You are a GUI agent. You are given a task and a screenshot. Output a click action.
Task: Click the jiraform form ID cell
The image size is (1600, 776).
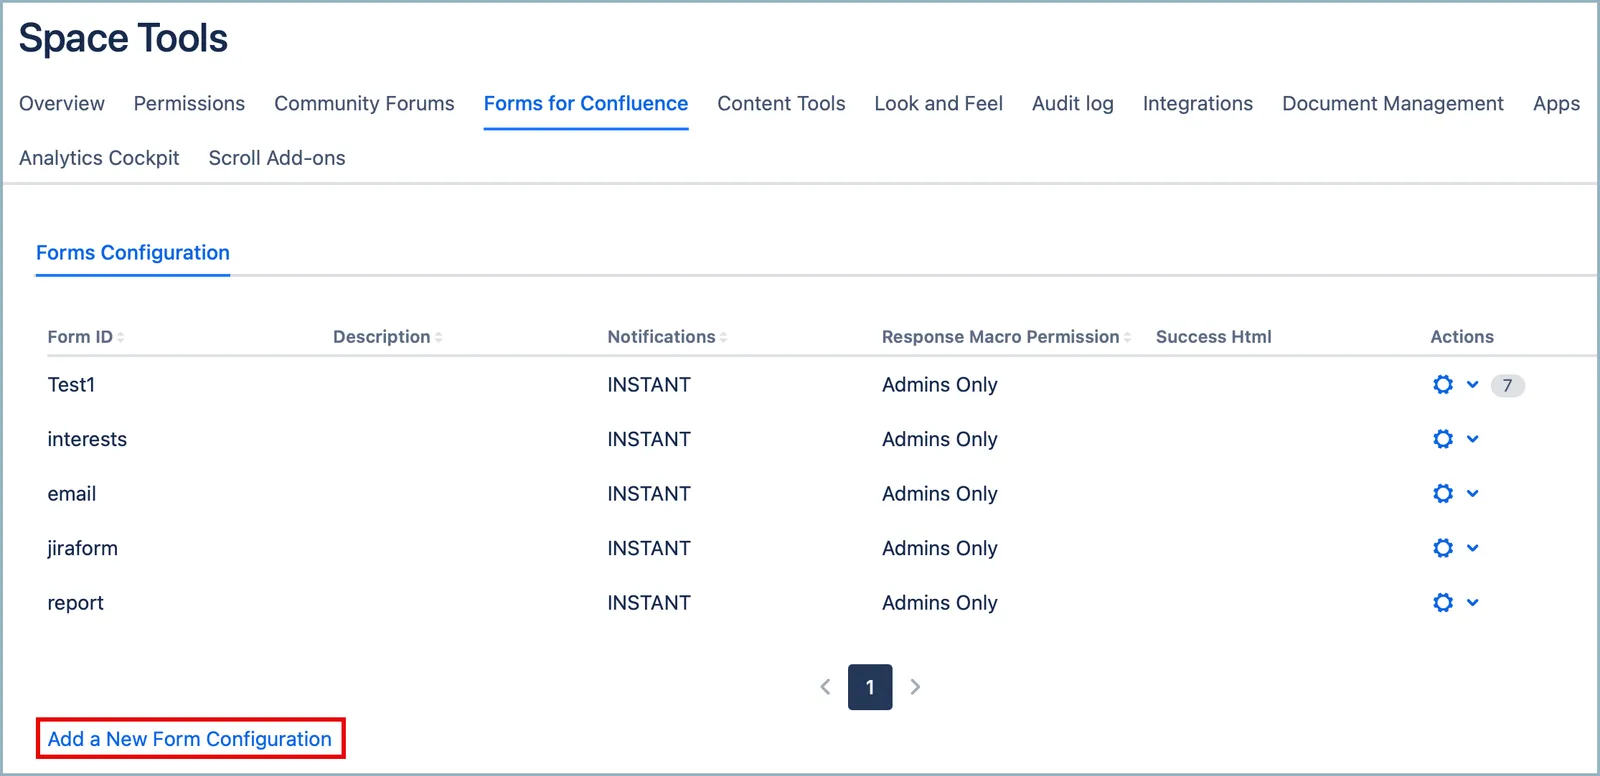82,548
